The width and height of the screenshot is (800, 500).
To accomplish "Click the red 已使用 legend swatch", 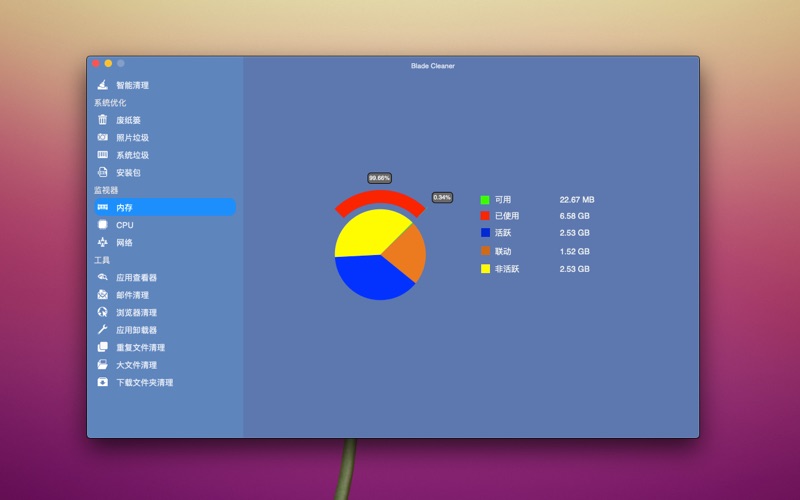I will click(x=485, y=216).
